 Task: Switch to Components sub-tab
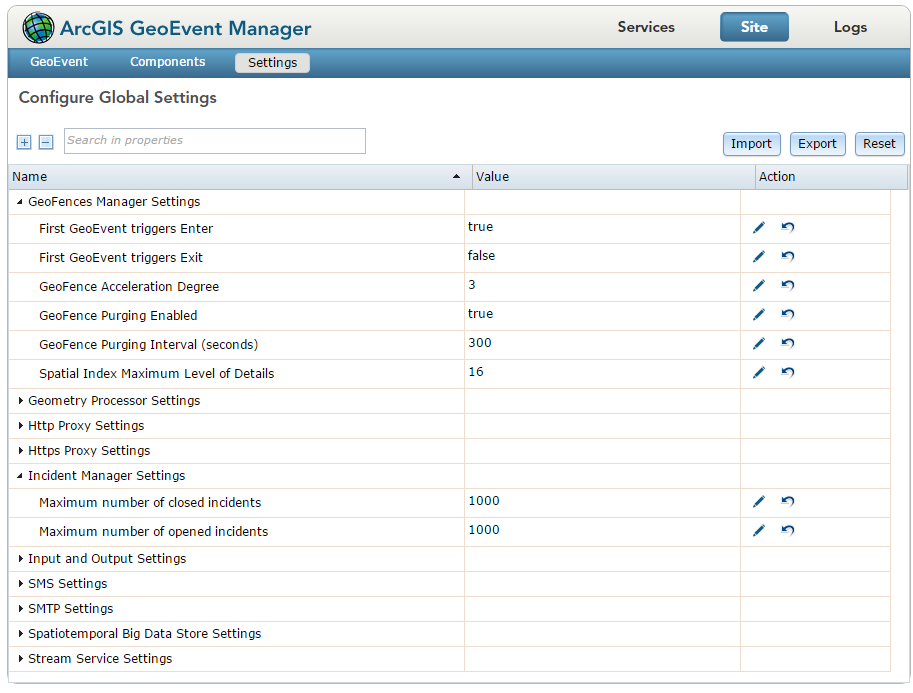(x=168, y=62)
